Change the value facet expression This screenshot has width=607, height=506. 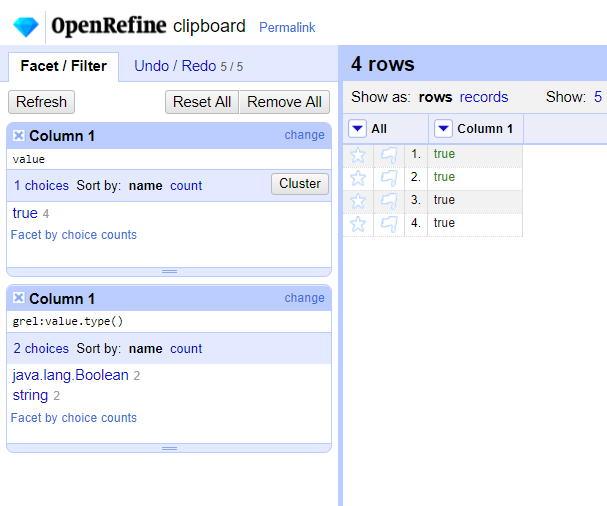click(304, 135)
